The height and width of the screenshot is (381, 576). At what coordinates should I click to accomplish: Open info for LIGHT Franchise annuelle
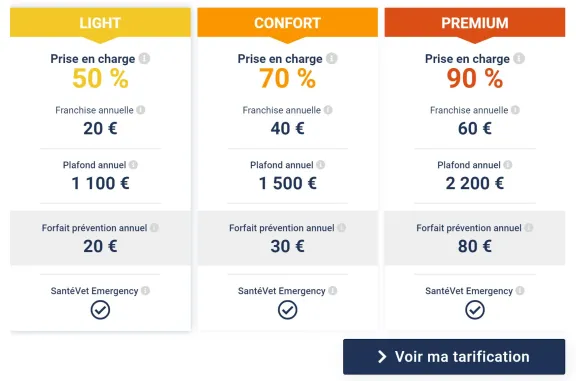pyautogui.click(x=141, y=110)
